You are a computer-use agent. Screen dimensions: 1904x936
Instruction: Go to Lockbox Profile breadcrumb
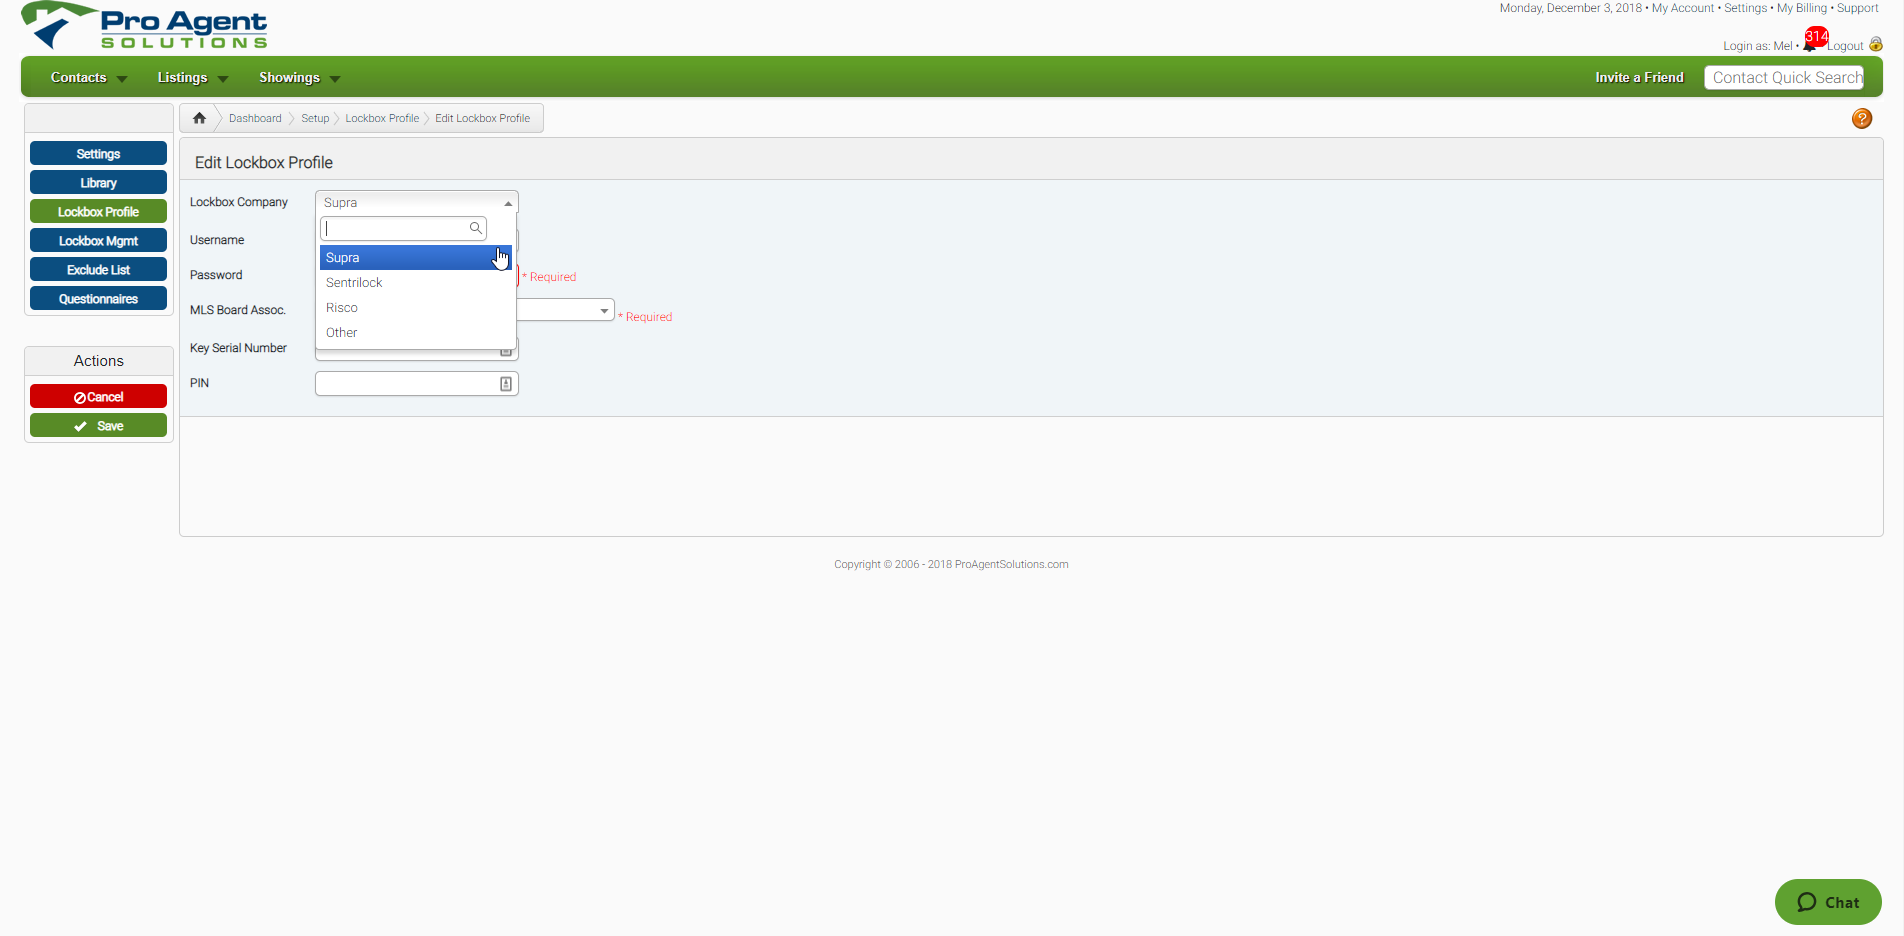pos(382,118)
